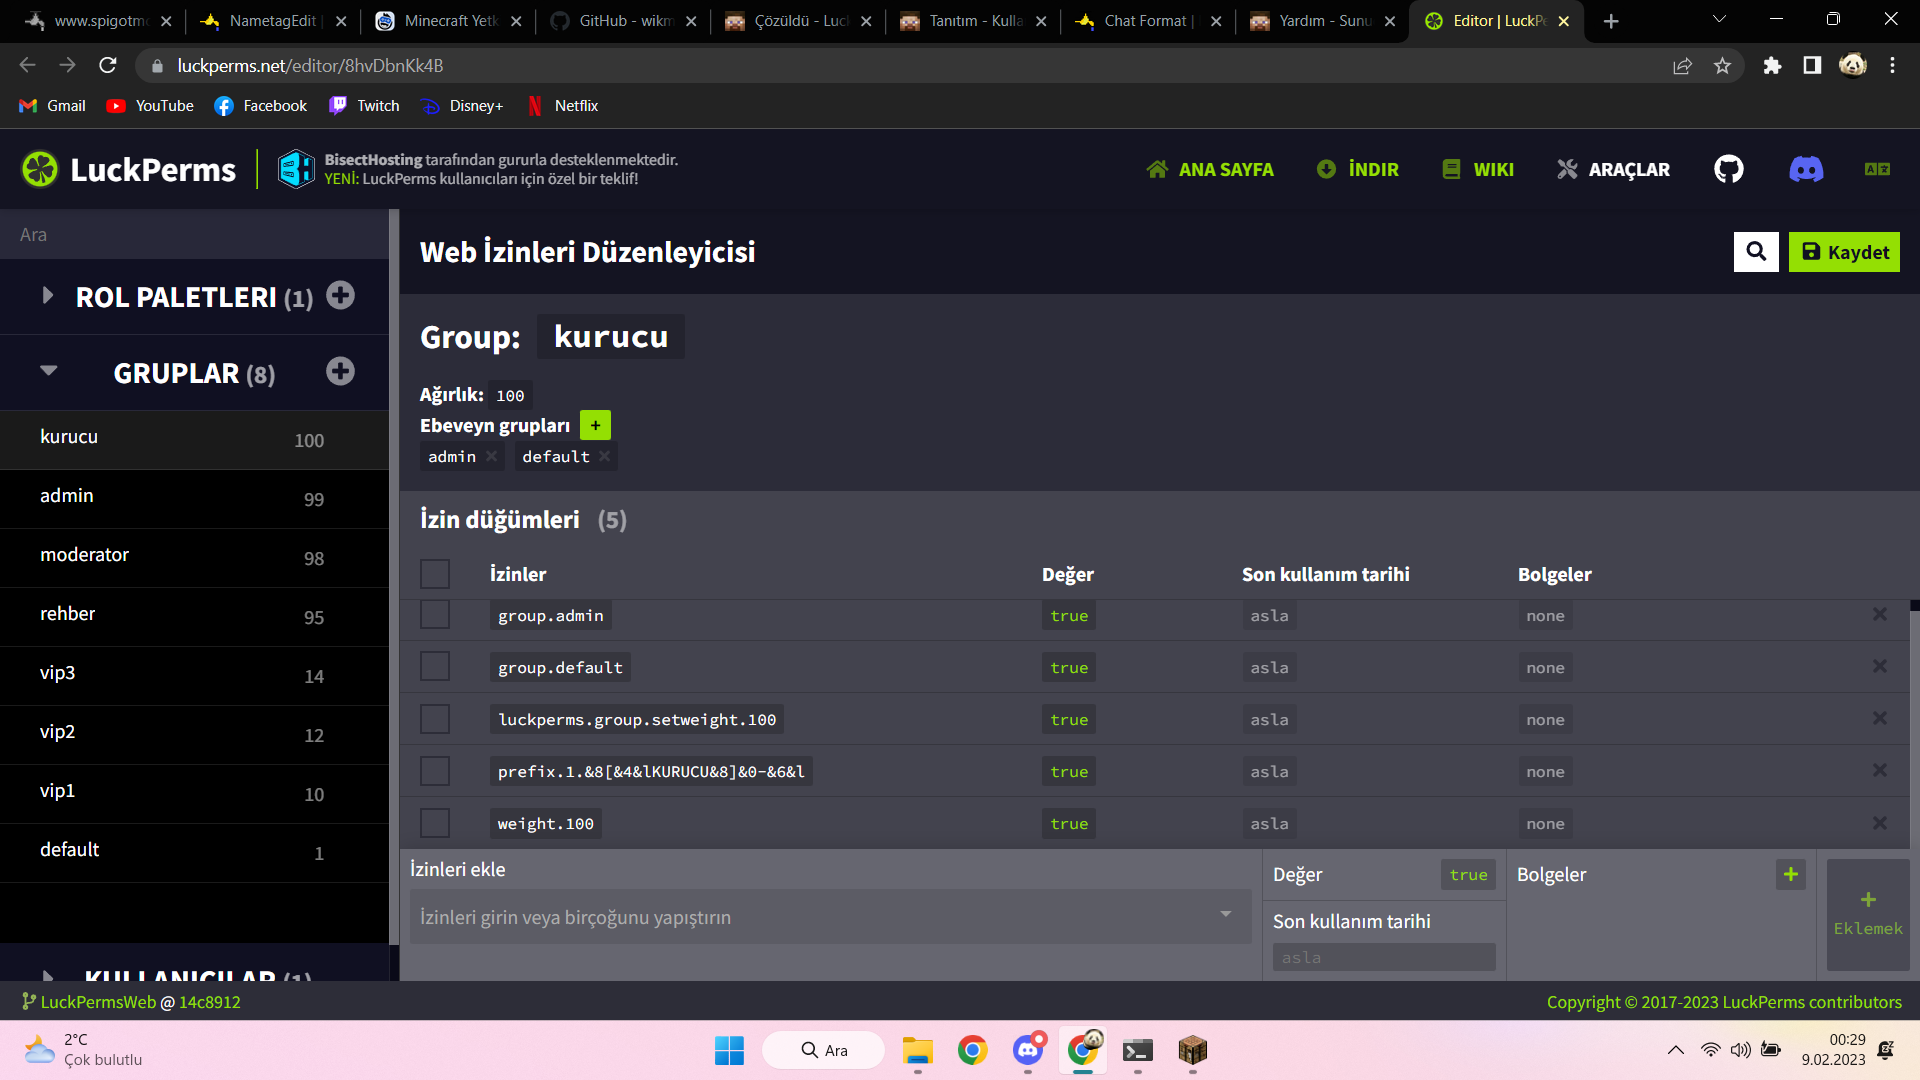Remove the admin parent group
This screenshot has width=1920, height=1080.
tap(491, 456)
